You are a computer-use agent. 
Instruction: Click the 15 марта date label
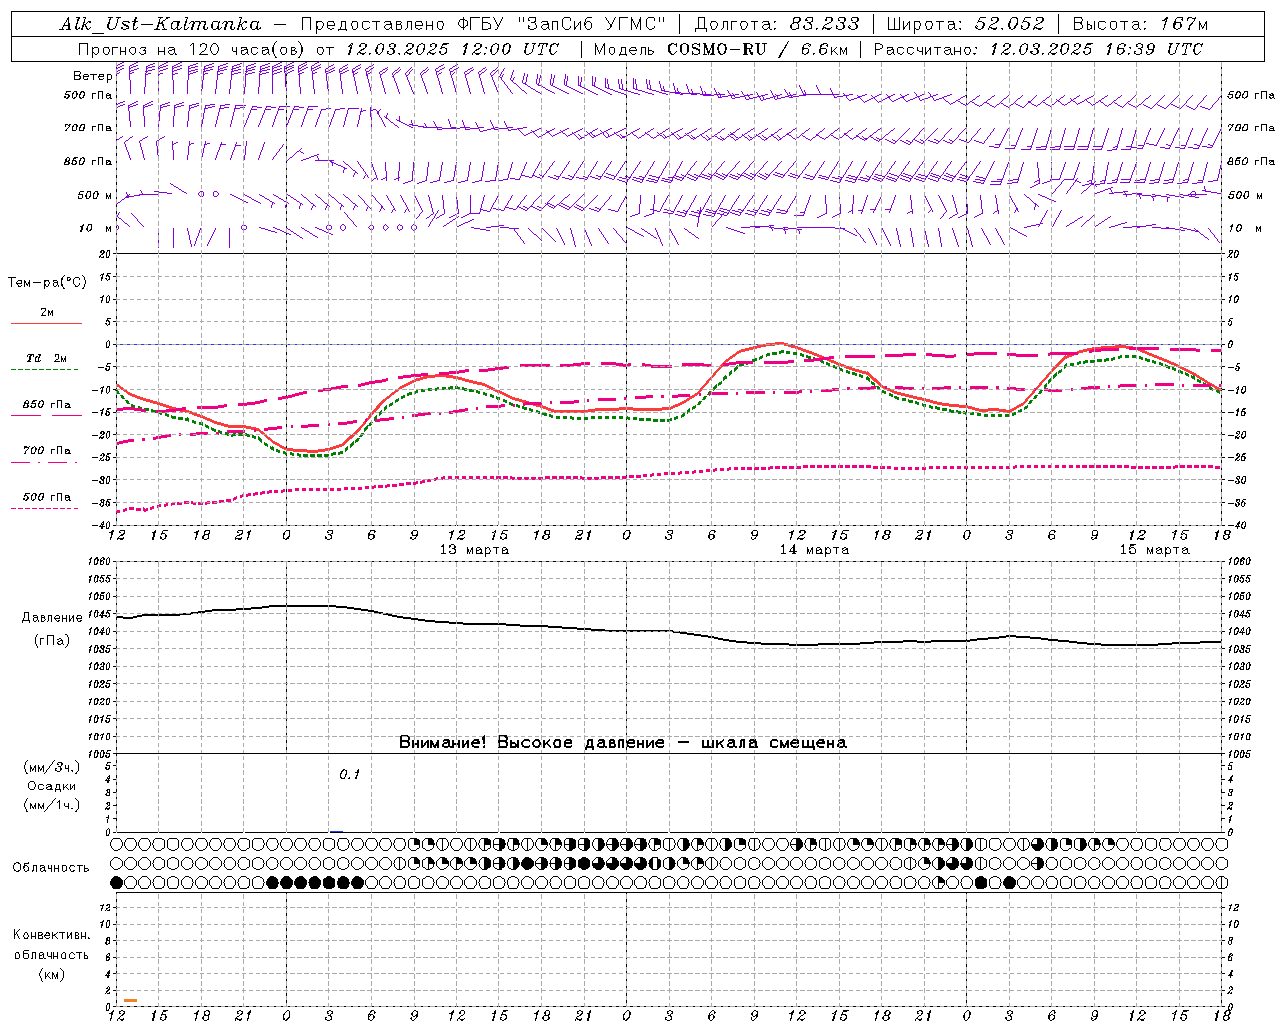1154,550
